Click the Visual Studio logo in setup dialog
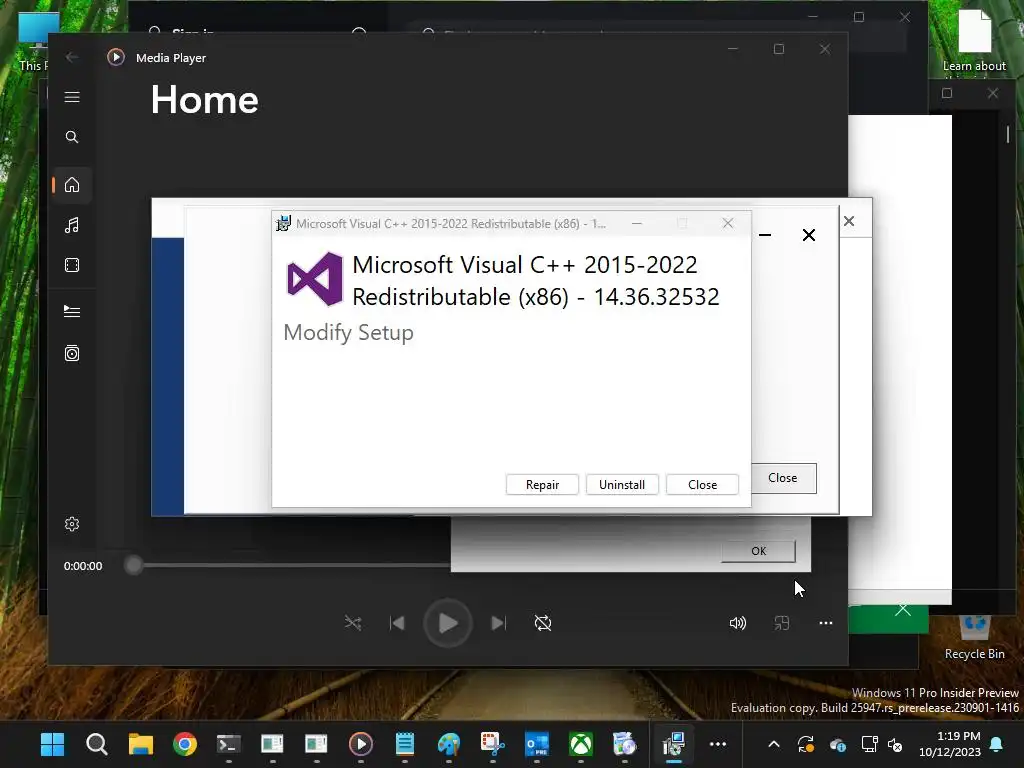The image size is (1024, 768). tap(315, 279)
